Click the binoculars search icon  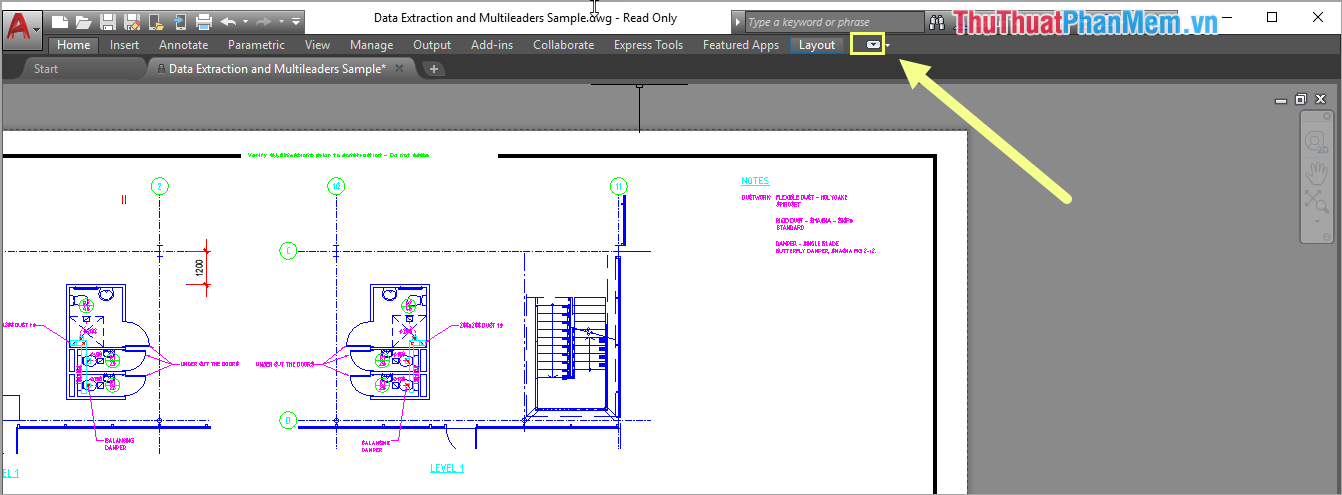pyautogui.click(x=937, y=21)
